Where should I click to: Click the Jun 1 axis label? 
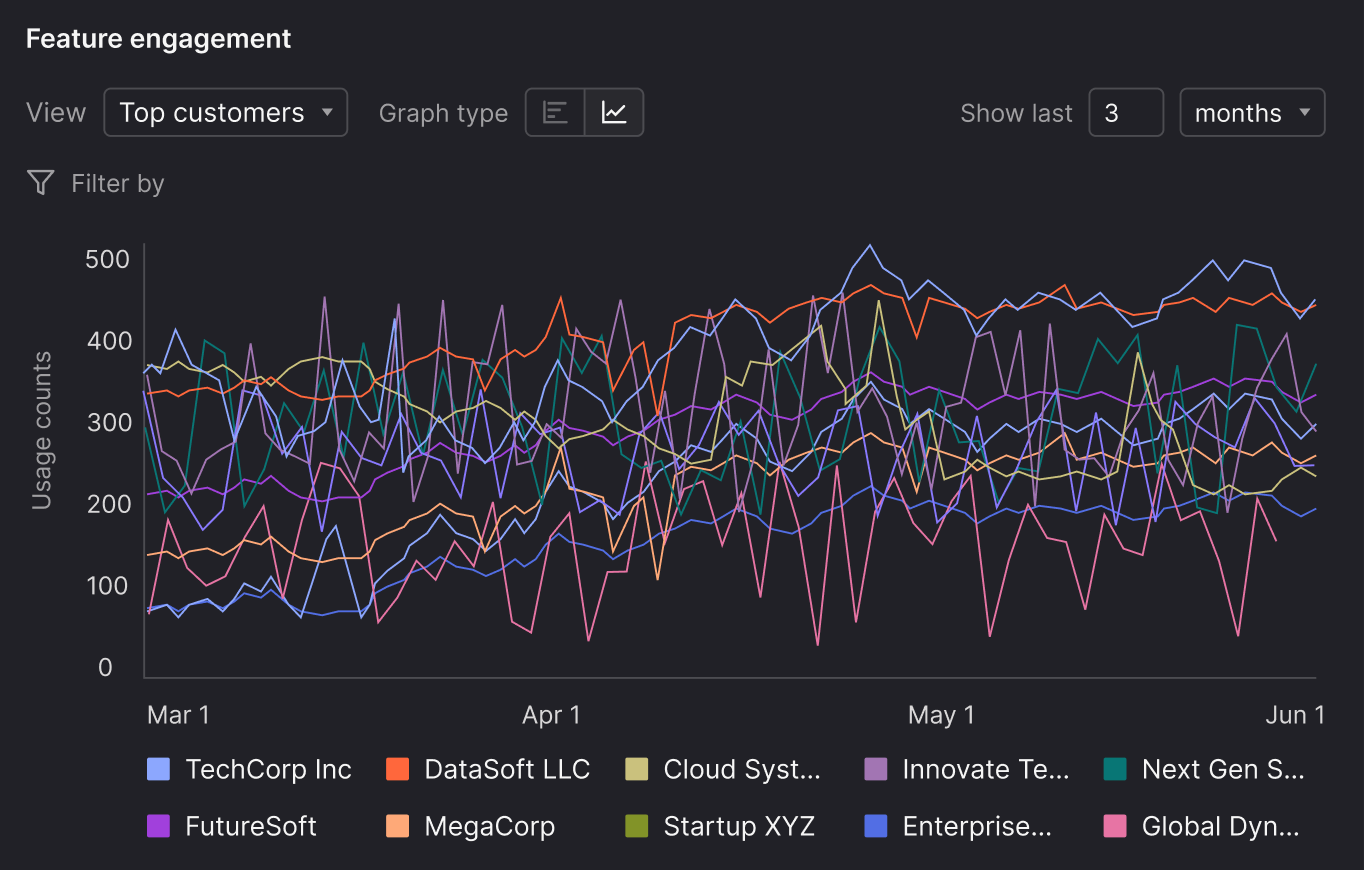(x=1295, y=715)
